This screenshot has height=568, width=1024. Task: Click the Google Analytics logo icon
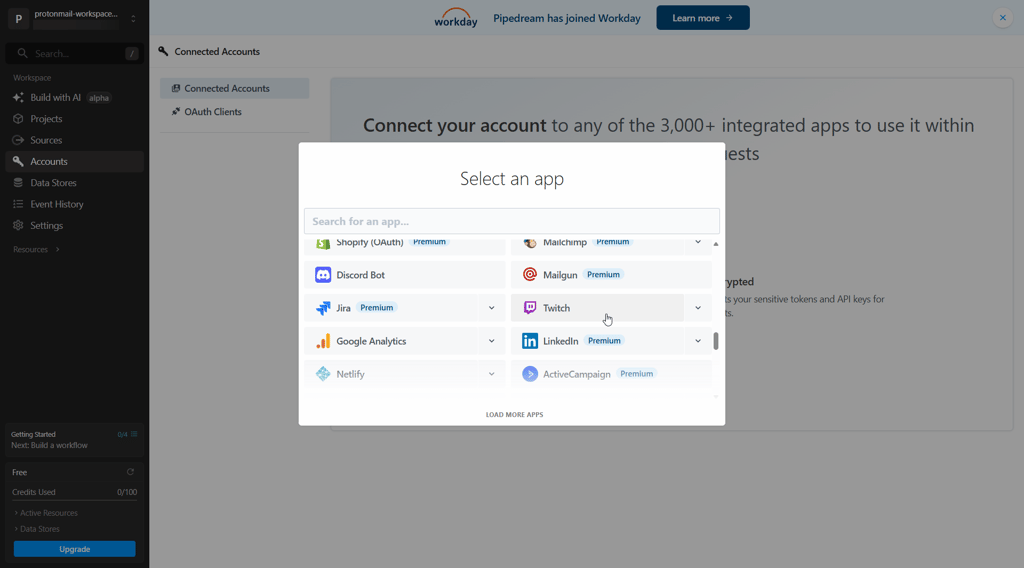[x=323, y=341]
